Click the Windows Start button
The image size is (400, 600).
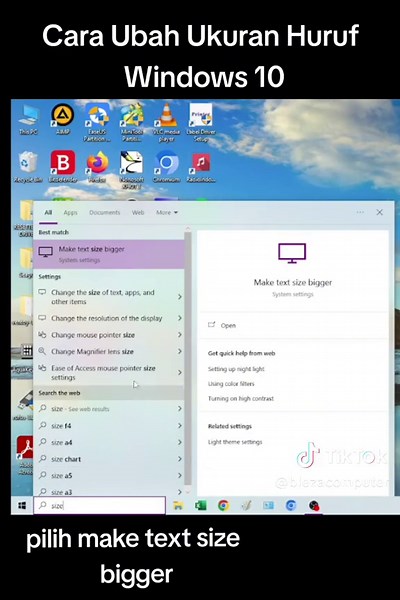pos(22,505)
